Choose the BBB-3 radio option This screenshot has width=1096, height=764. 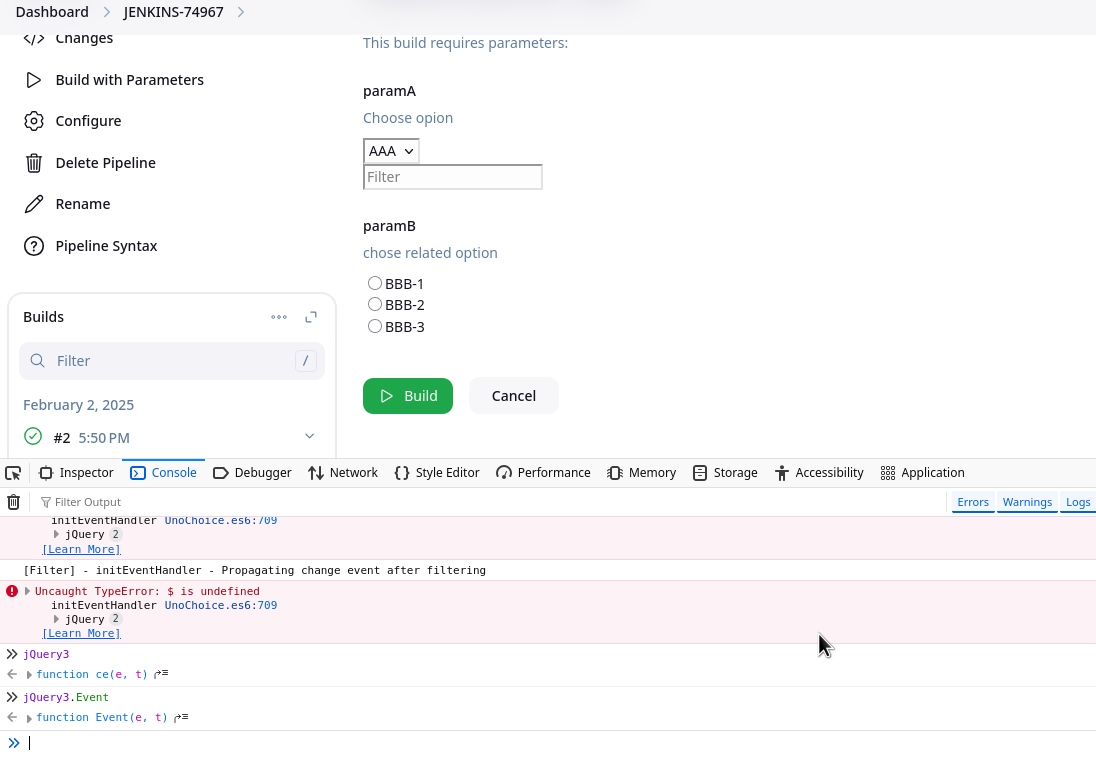[375, 326]
